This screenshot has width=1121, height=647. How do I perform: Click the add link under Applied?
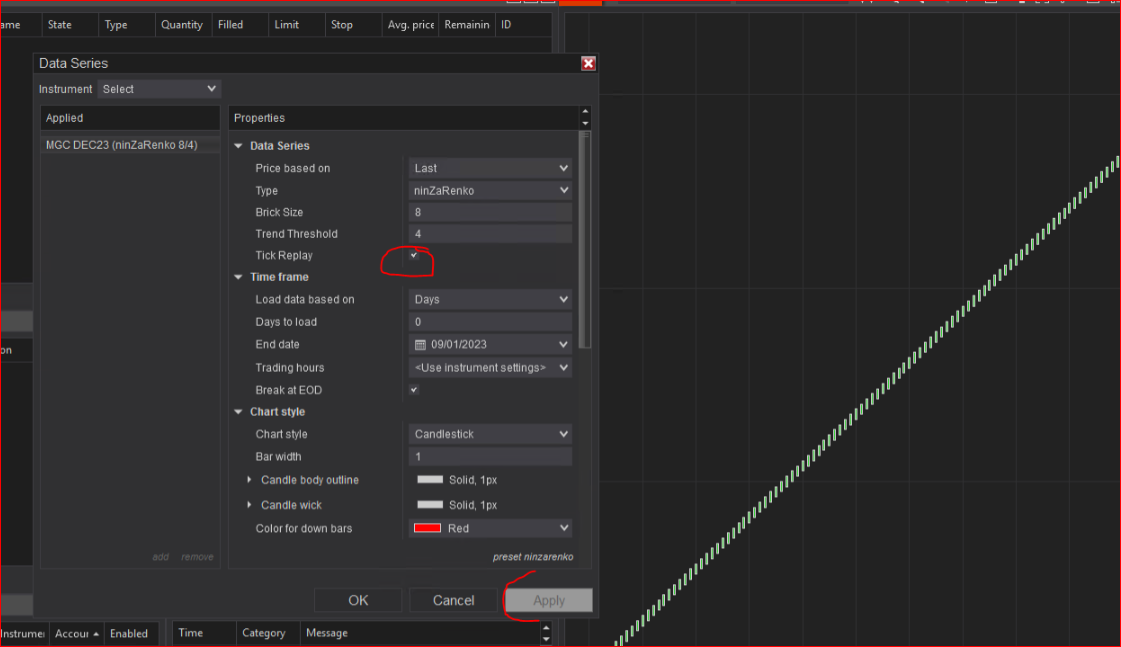pyautogui.click(x=160, y=557)
